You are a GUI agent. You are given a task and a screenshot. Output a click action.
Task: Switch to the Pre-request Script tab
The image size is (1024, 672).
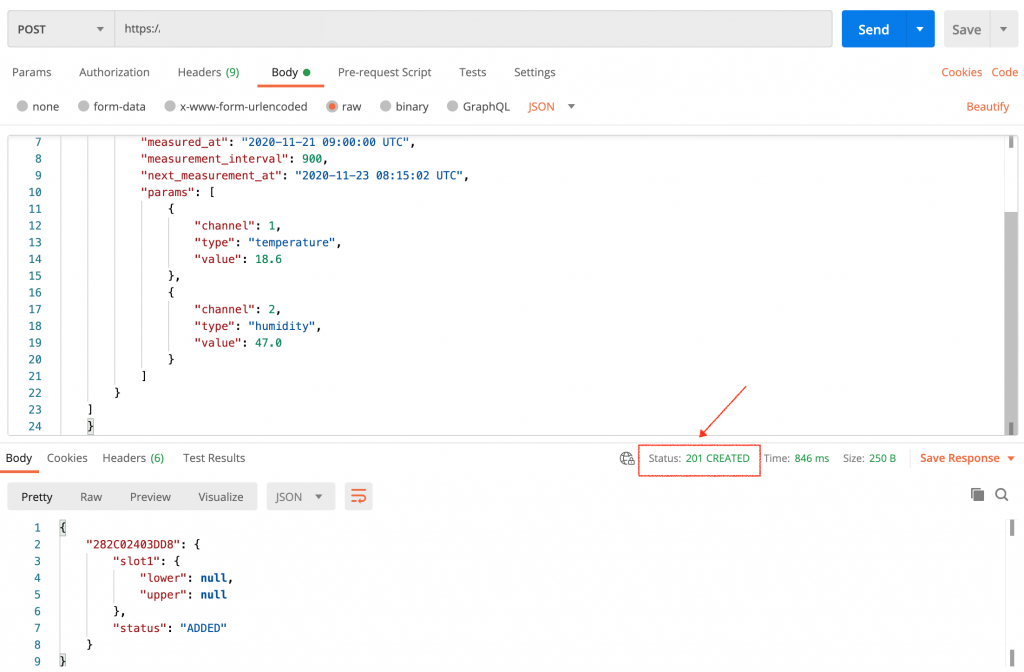tap(384, 72)
